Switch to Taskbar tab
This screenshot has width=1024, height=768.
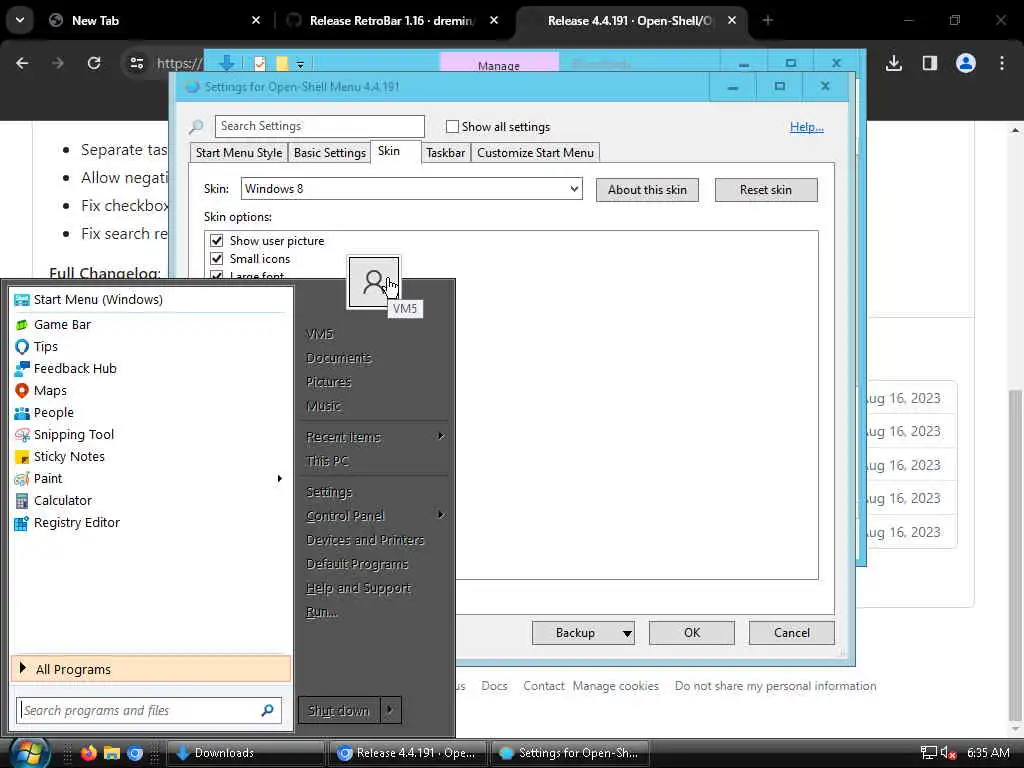coord(445,153)
